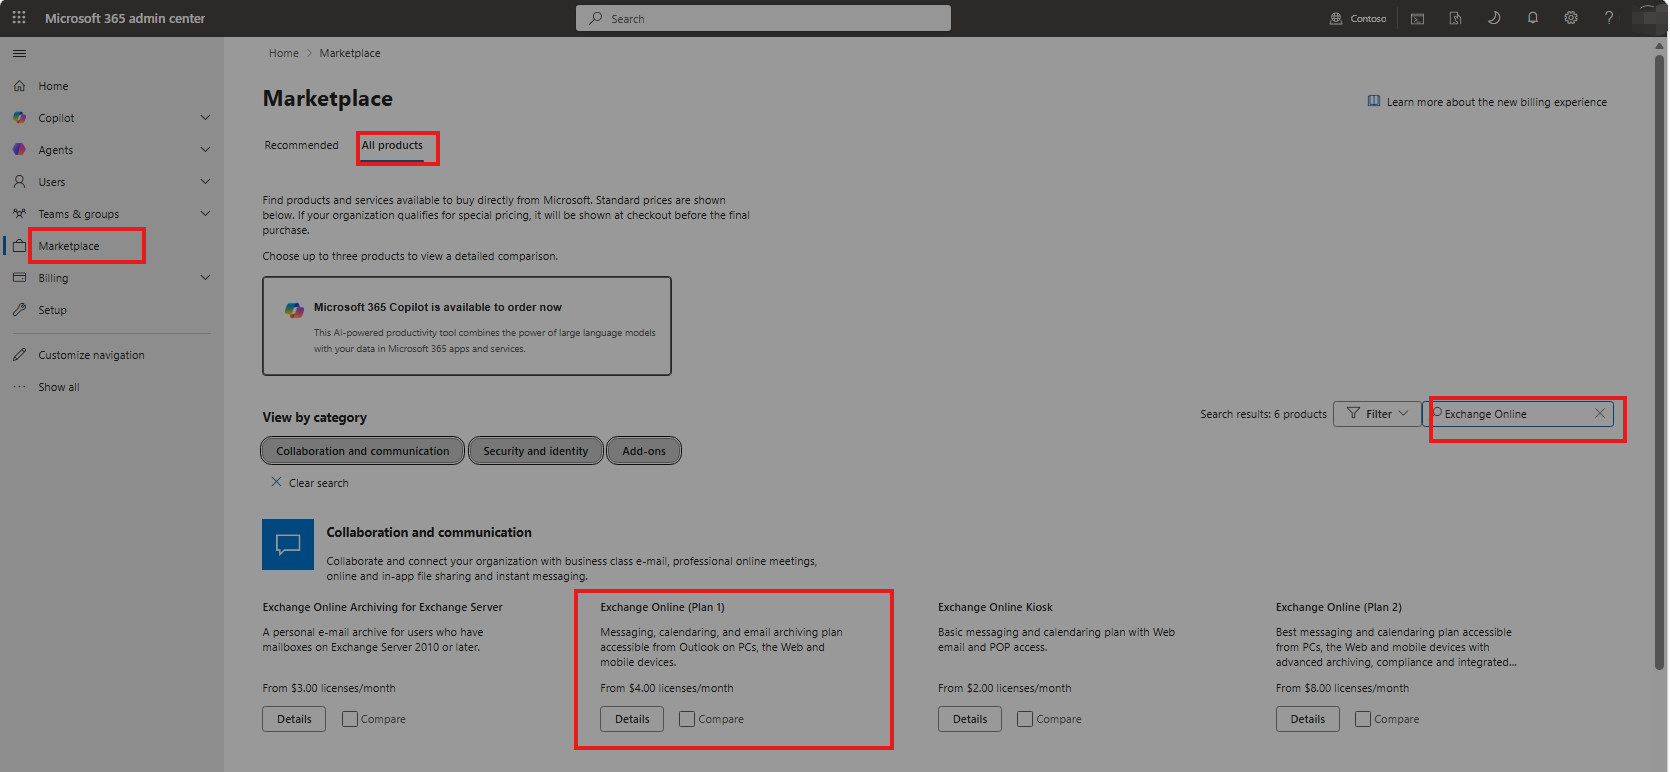
Task: Click the 'From $3.00 licenses/month' price text
Action: point(329,688)
